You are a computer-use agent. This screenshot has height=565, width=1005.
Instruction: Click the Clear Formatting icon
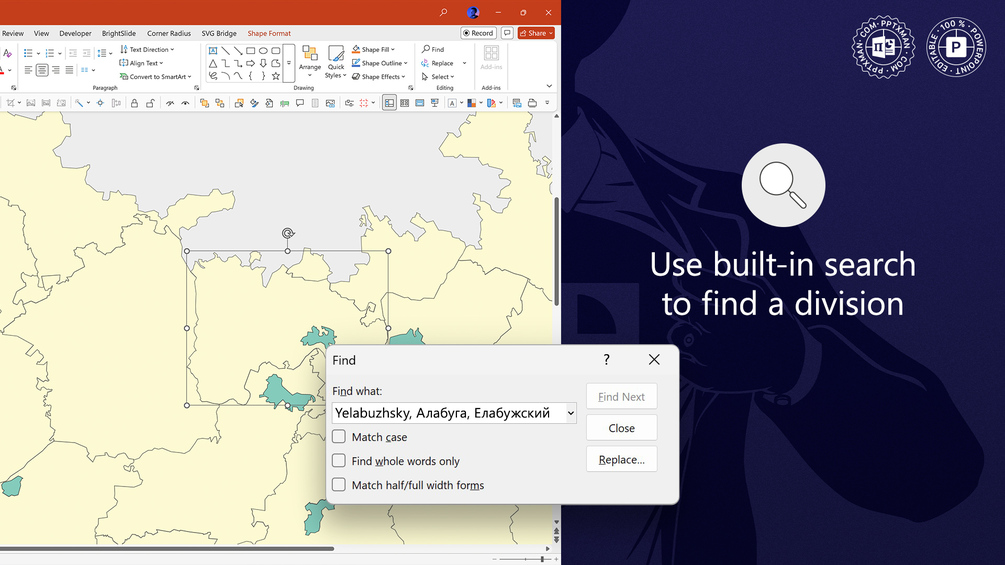(x=7, y=53)
